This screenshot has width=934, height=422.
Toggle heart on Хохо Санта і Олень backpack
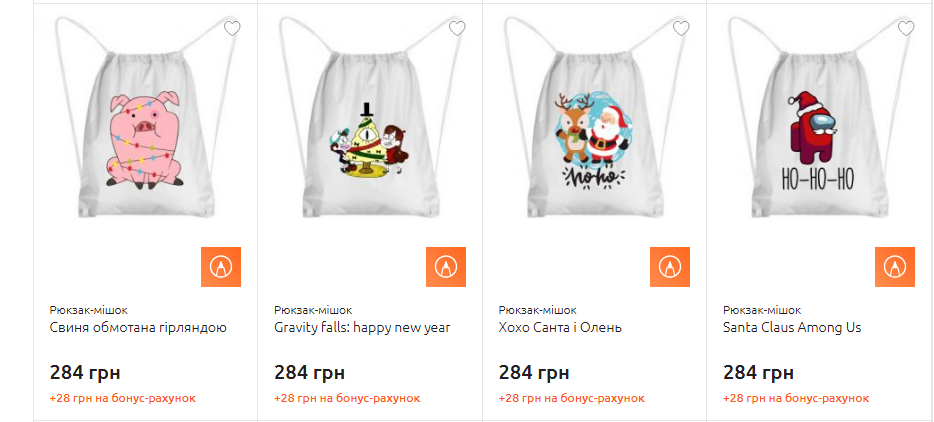681,28
